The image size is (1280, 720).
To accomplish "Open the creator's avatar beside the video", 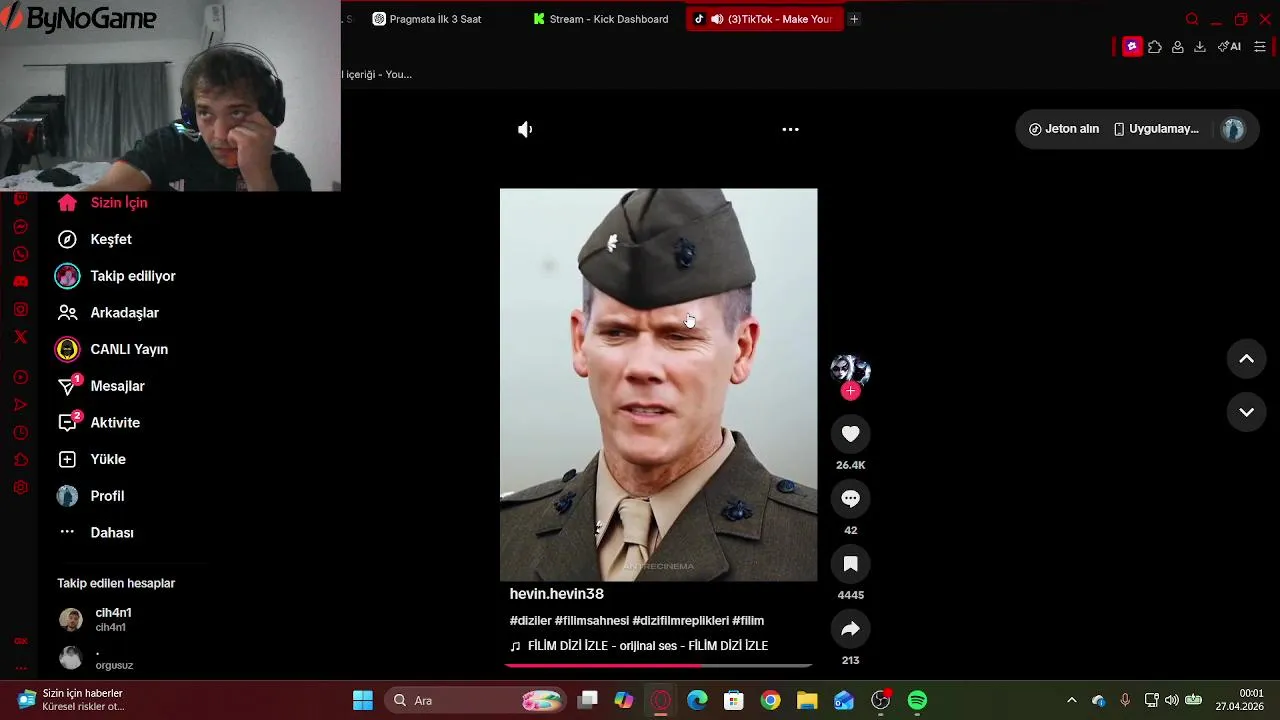I will (850, 370).
